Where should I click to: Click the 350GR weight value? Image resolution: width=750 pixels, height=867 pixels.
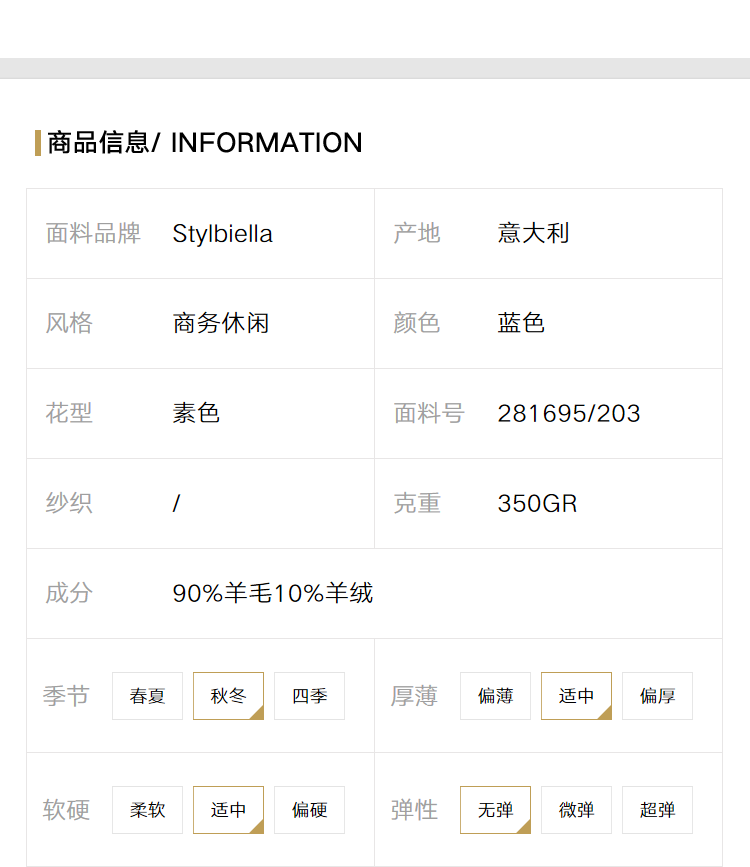[537, 504]
